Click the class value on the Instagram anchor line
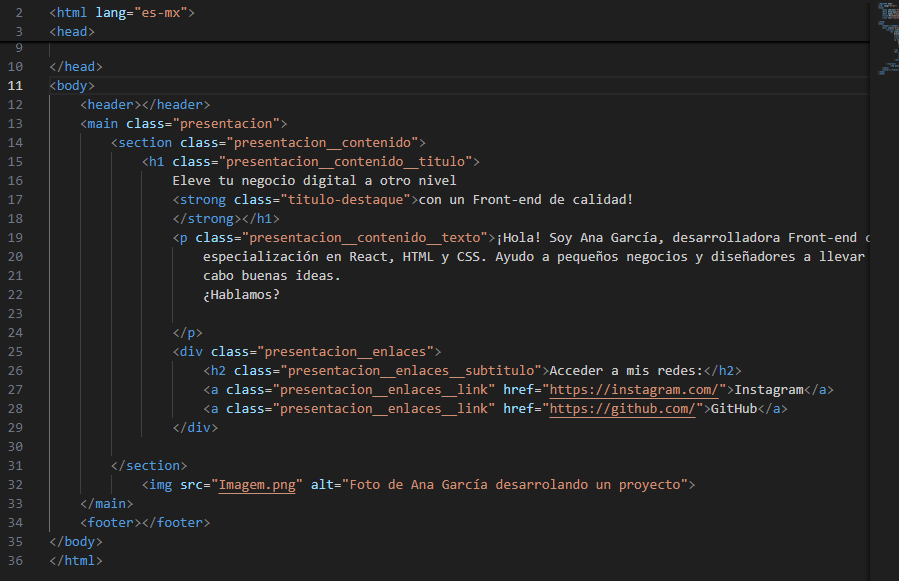The width and height of the screenshot is (899, 581). point(384,389)
